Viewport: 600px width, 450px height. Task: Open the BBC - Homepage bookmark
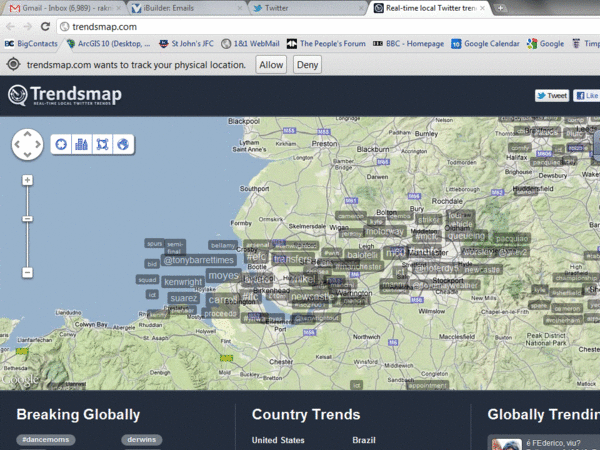408,44
